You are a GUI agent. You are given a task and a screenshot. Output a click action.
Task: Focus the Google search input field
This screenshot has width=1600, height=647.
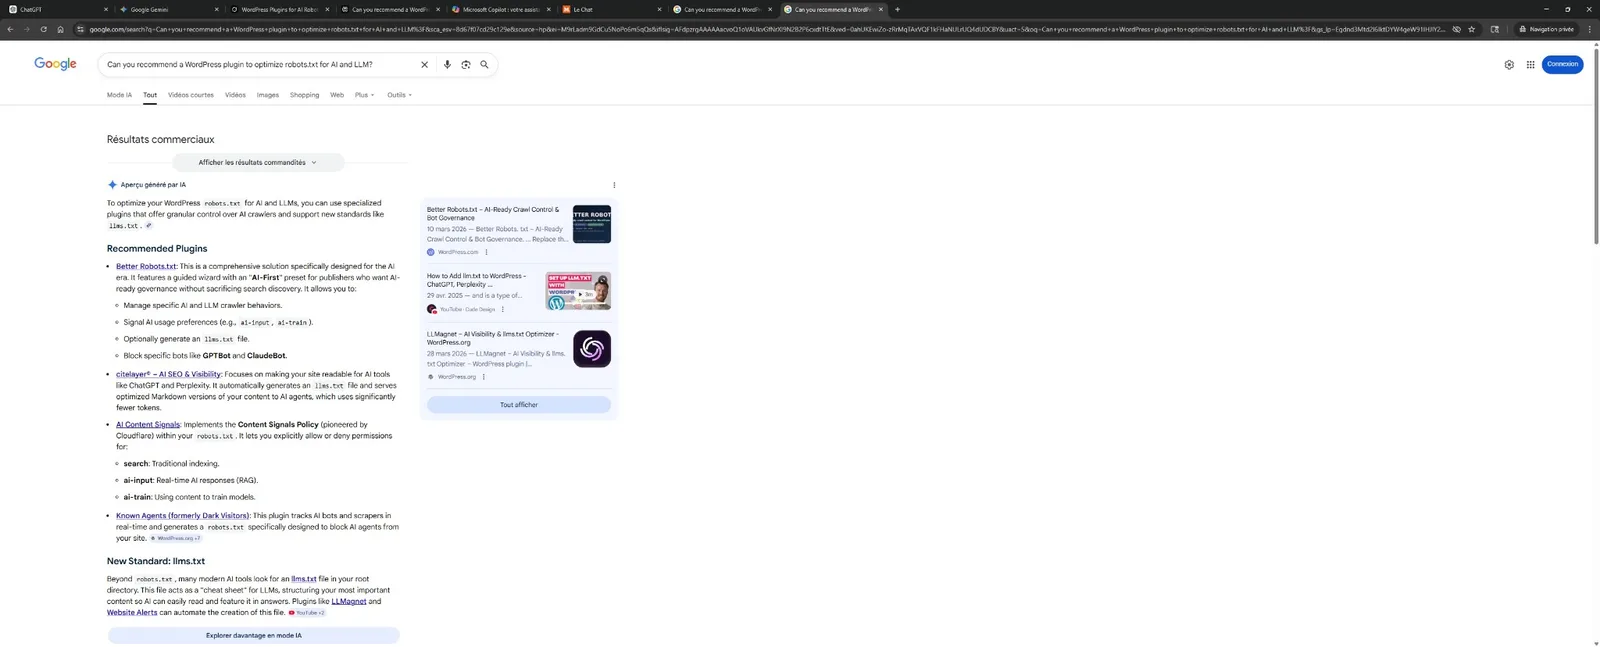pos(260,64)
